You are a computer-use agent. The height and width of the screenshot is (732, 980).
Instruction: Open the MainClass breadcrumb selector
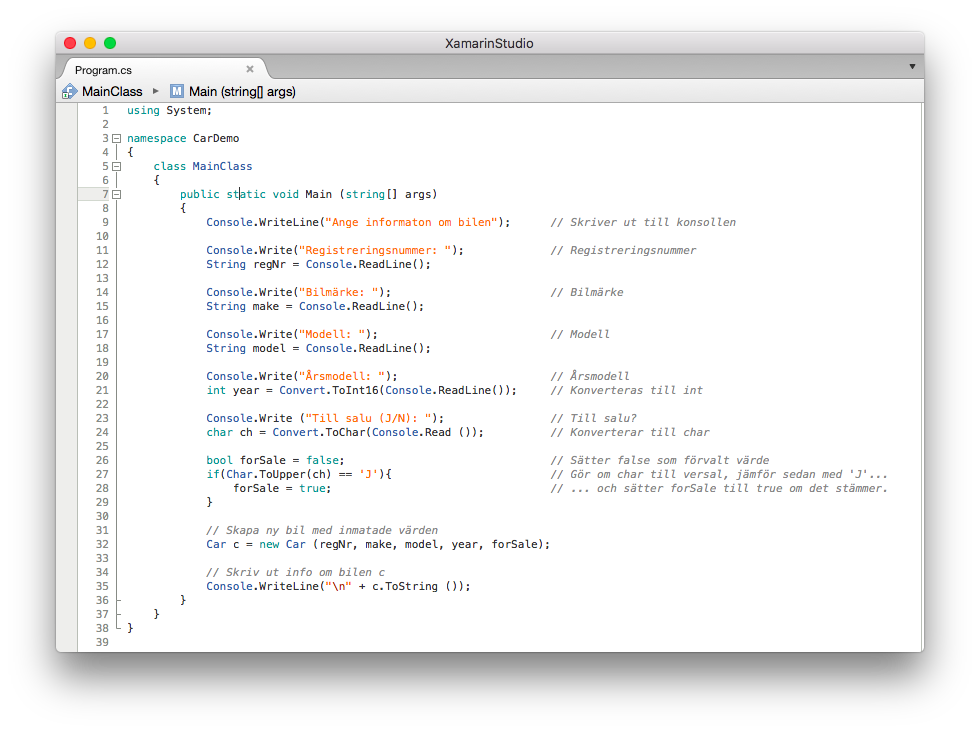112,91
